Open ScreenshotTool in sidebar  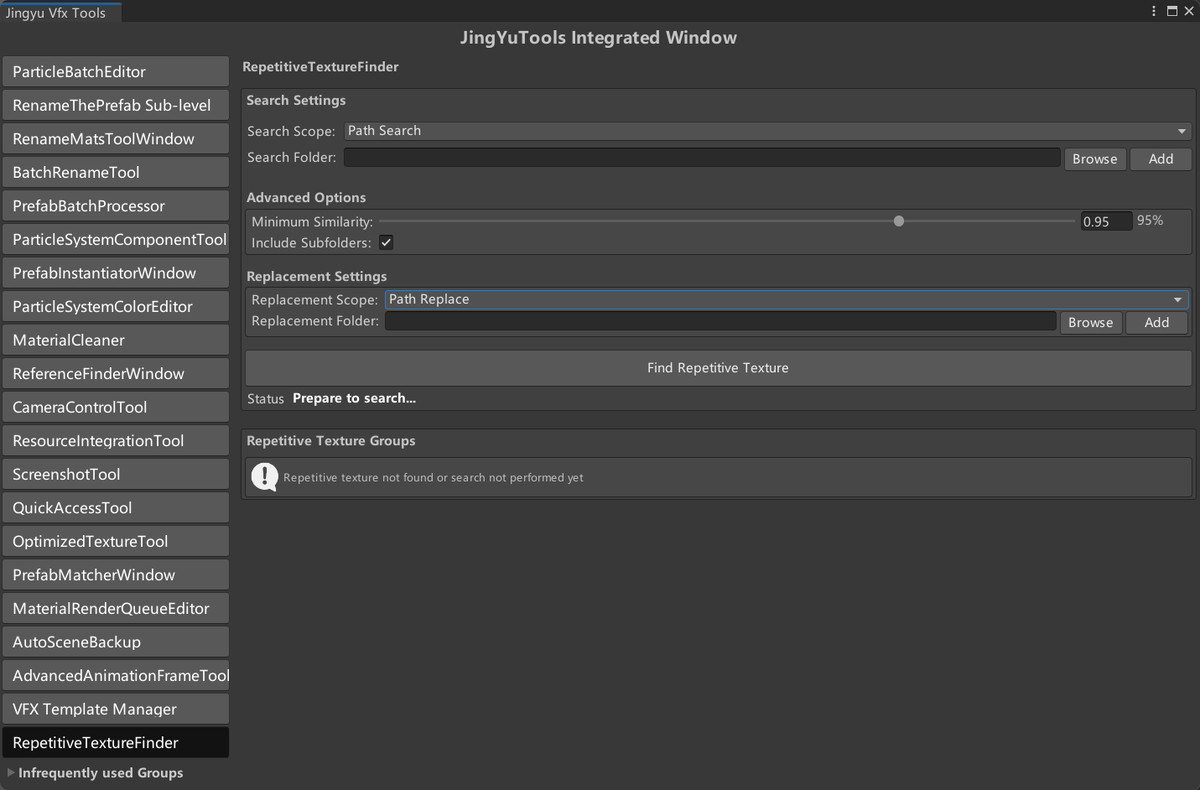[x=115, y=474]
